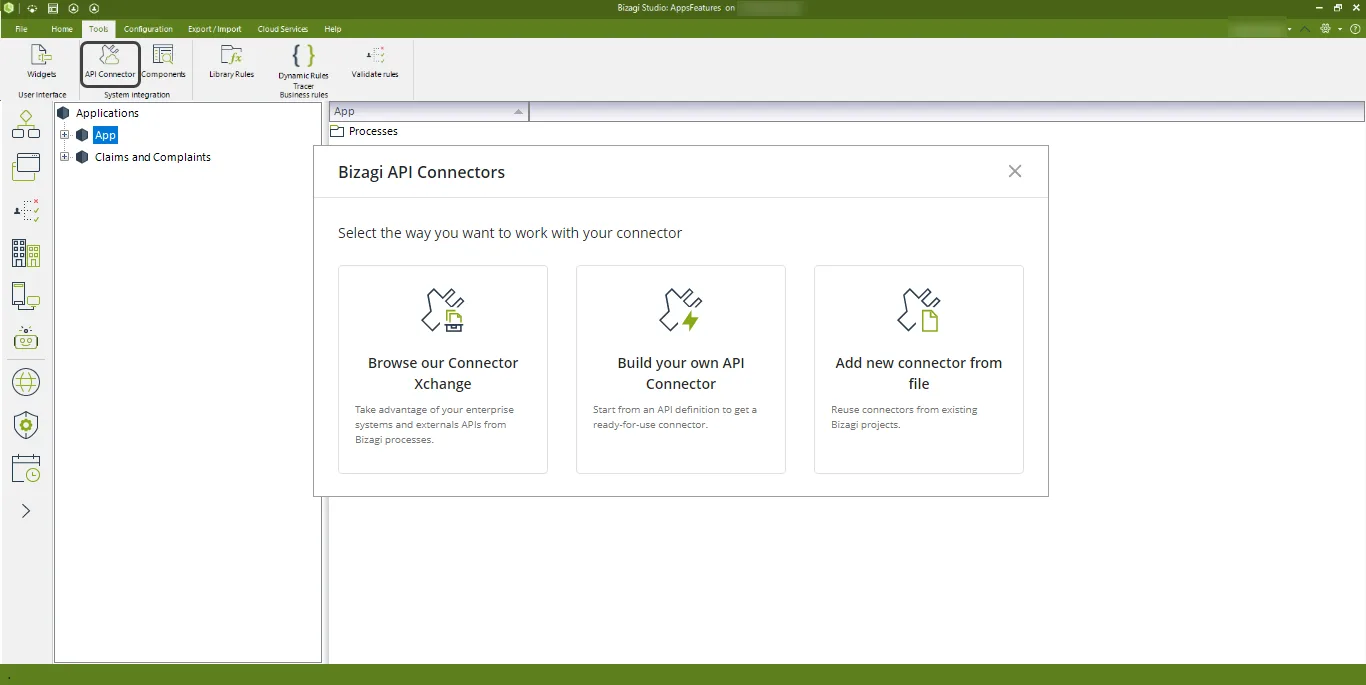The image size is (1366, 685).
Task: Open the process modeler sidebar icon
Action: tap(26, 125)
